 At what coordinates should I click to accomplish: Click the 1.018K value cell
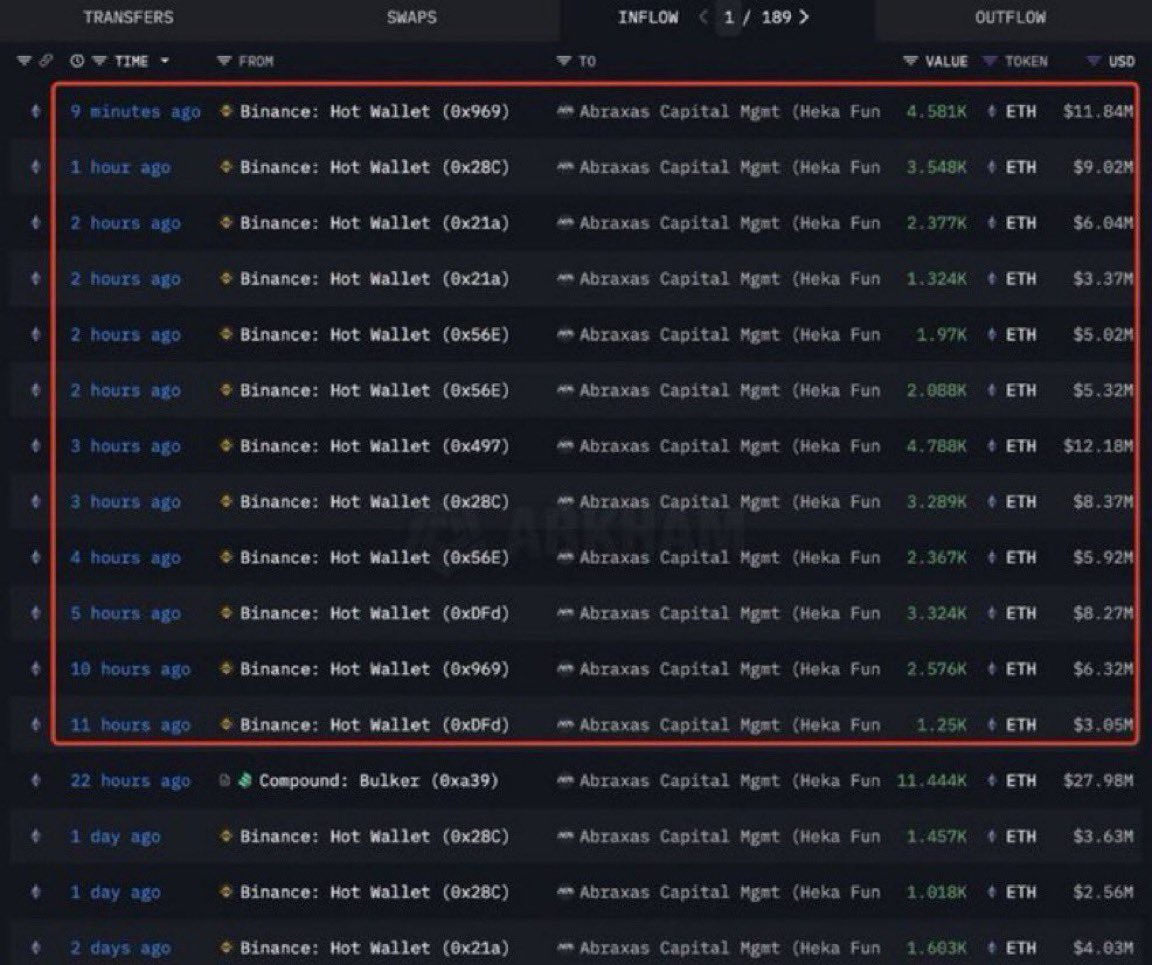click(x=936, y=892)
